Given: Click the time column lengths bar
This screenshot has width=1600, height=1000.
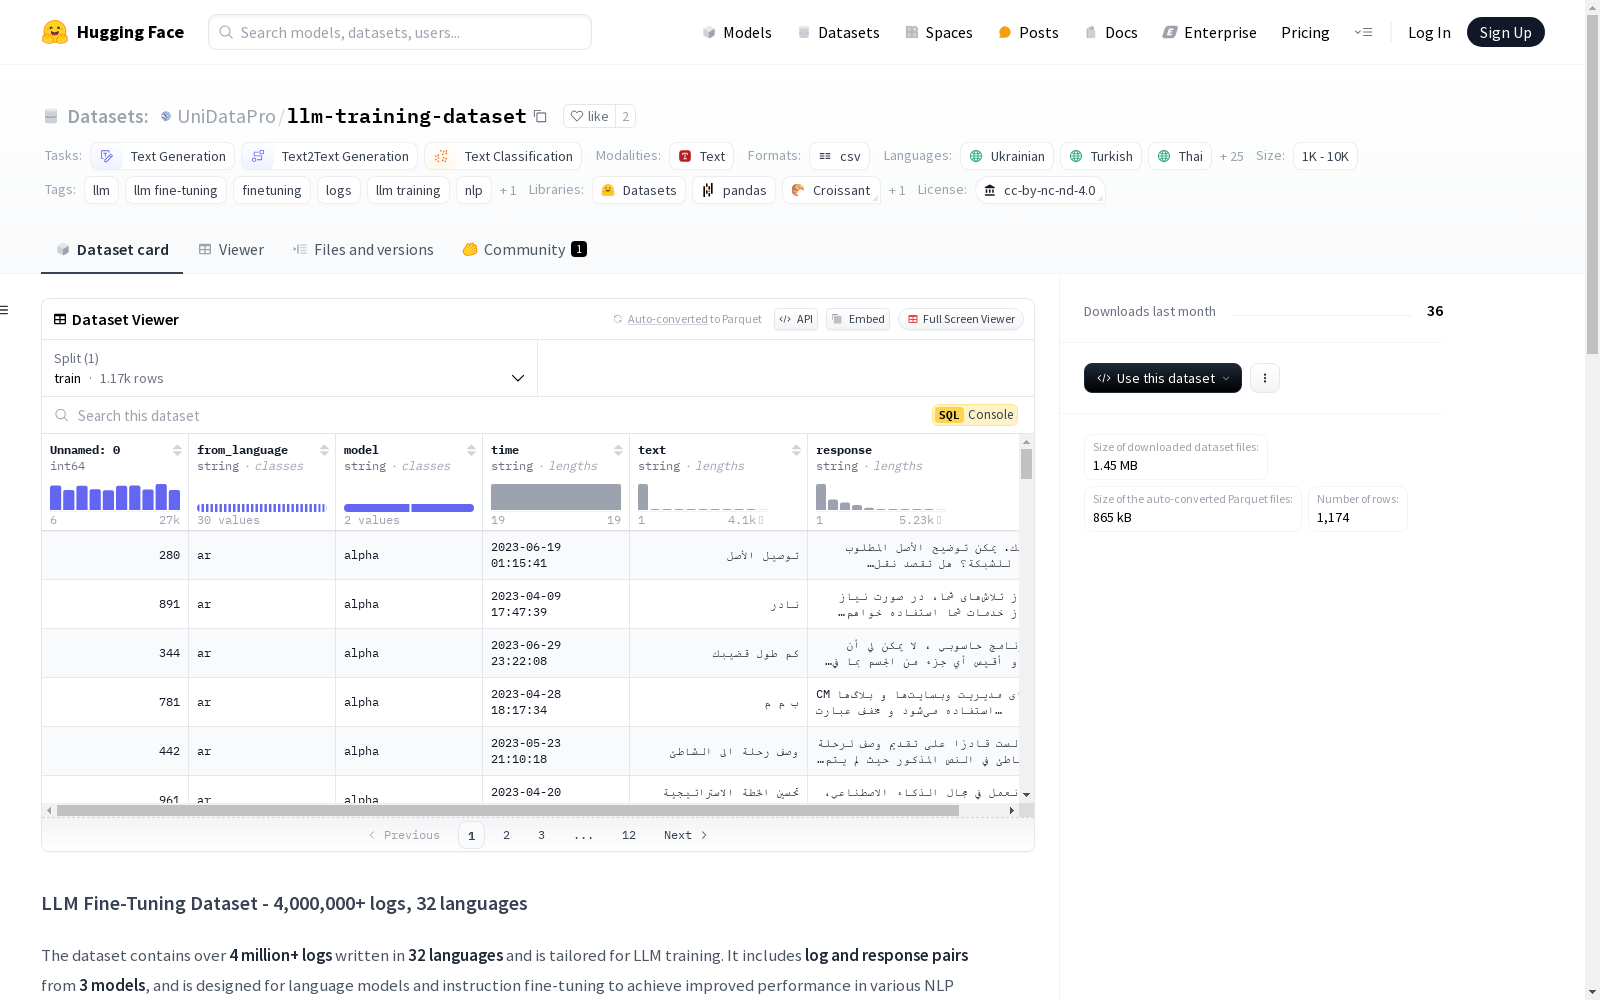Looking at the screenshot, I should 556,497.
